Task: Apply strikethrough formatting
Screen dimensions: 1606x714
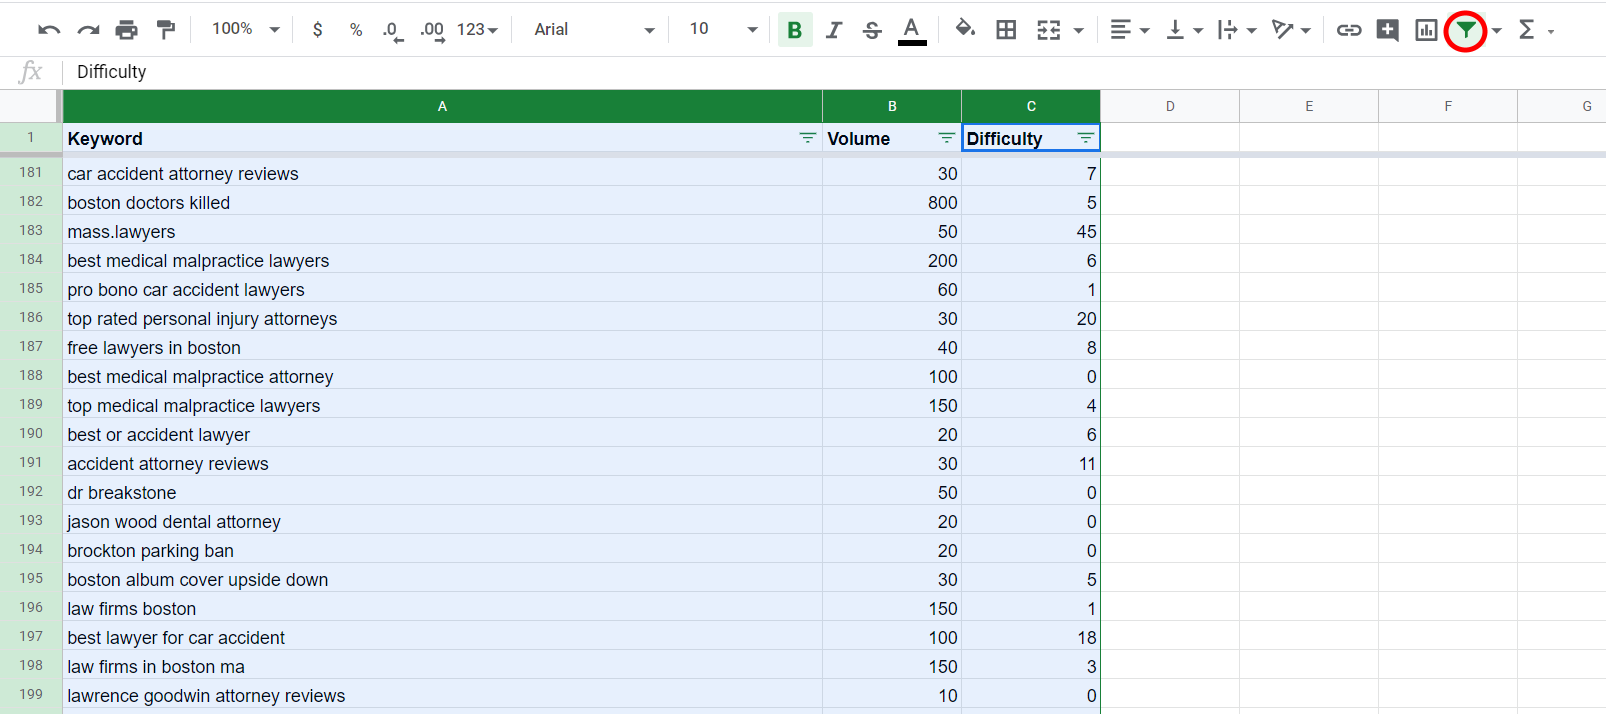Action: (x=872, y=30)
